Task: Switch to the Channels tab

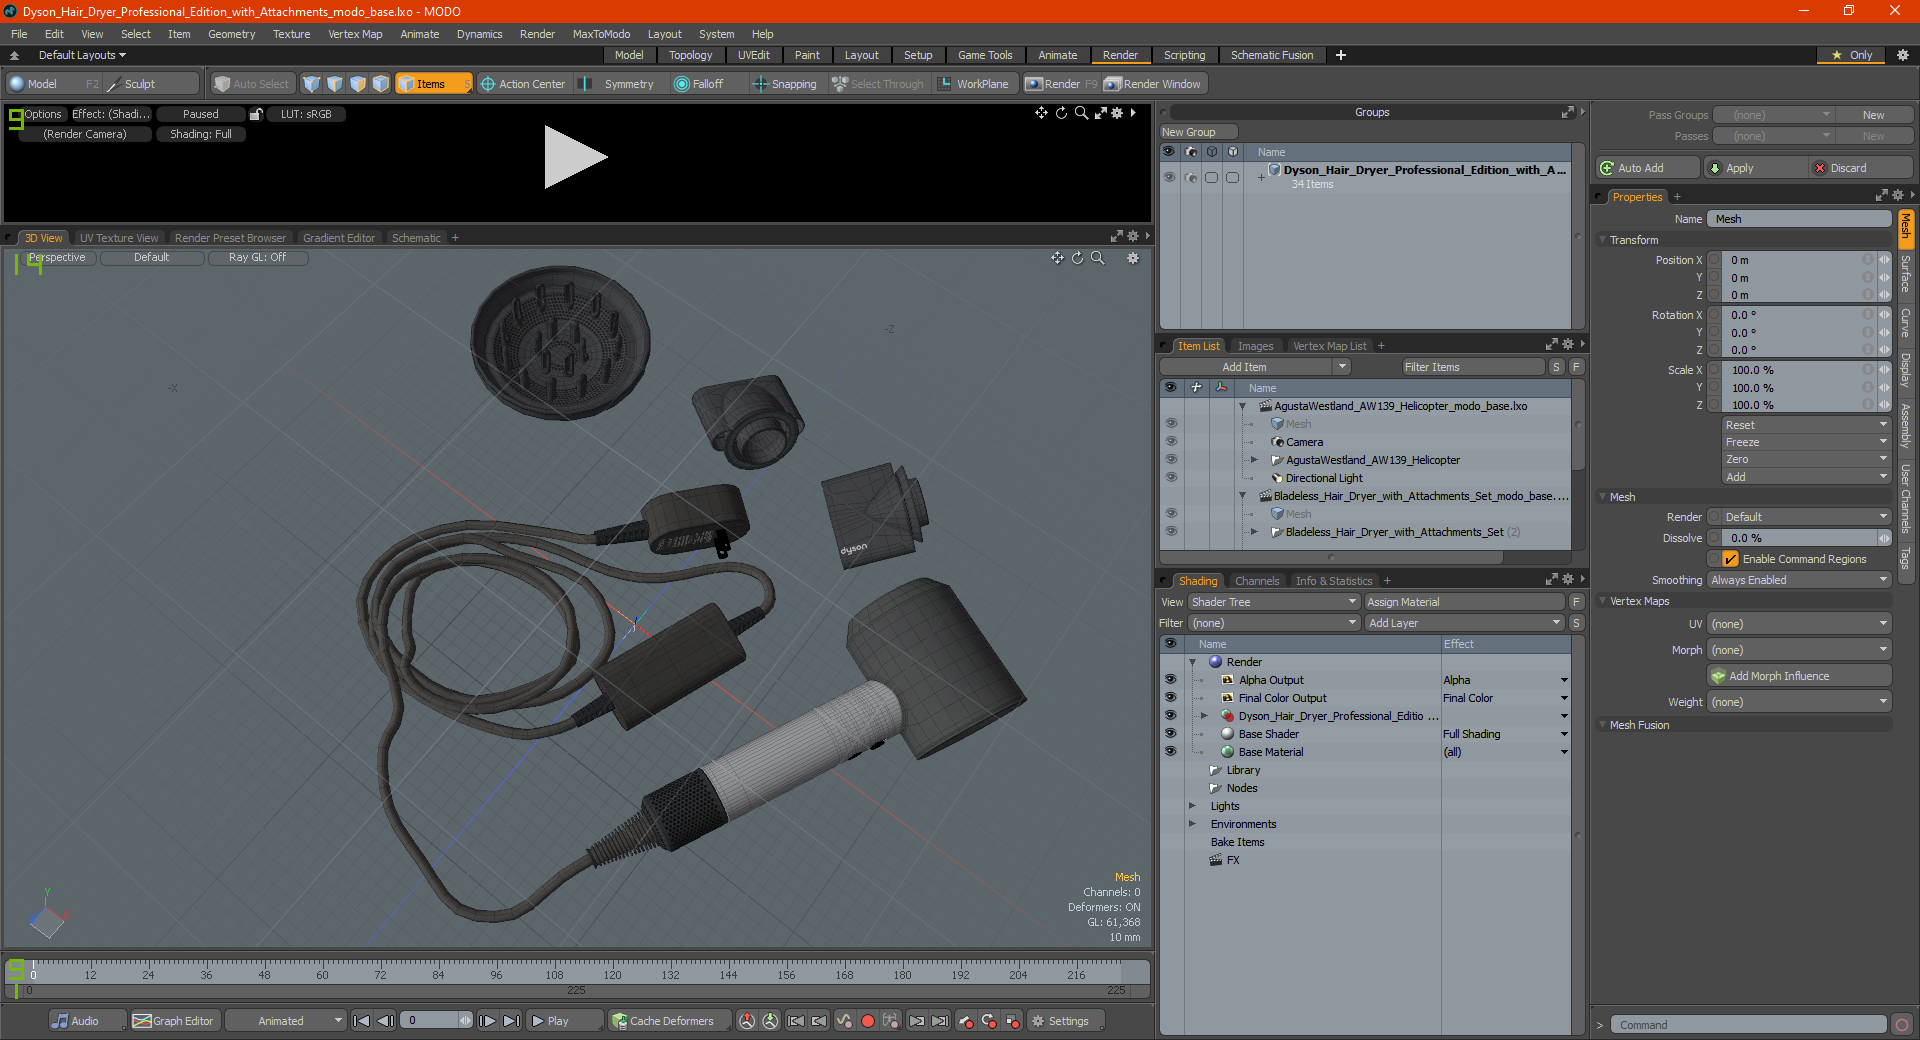Action: click(x=1257, y=581)
